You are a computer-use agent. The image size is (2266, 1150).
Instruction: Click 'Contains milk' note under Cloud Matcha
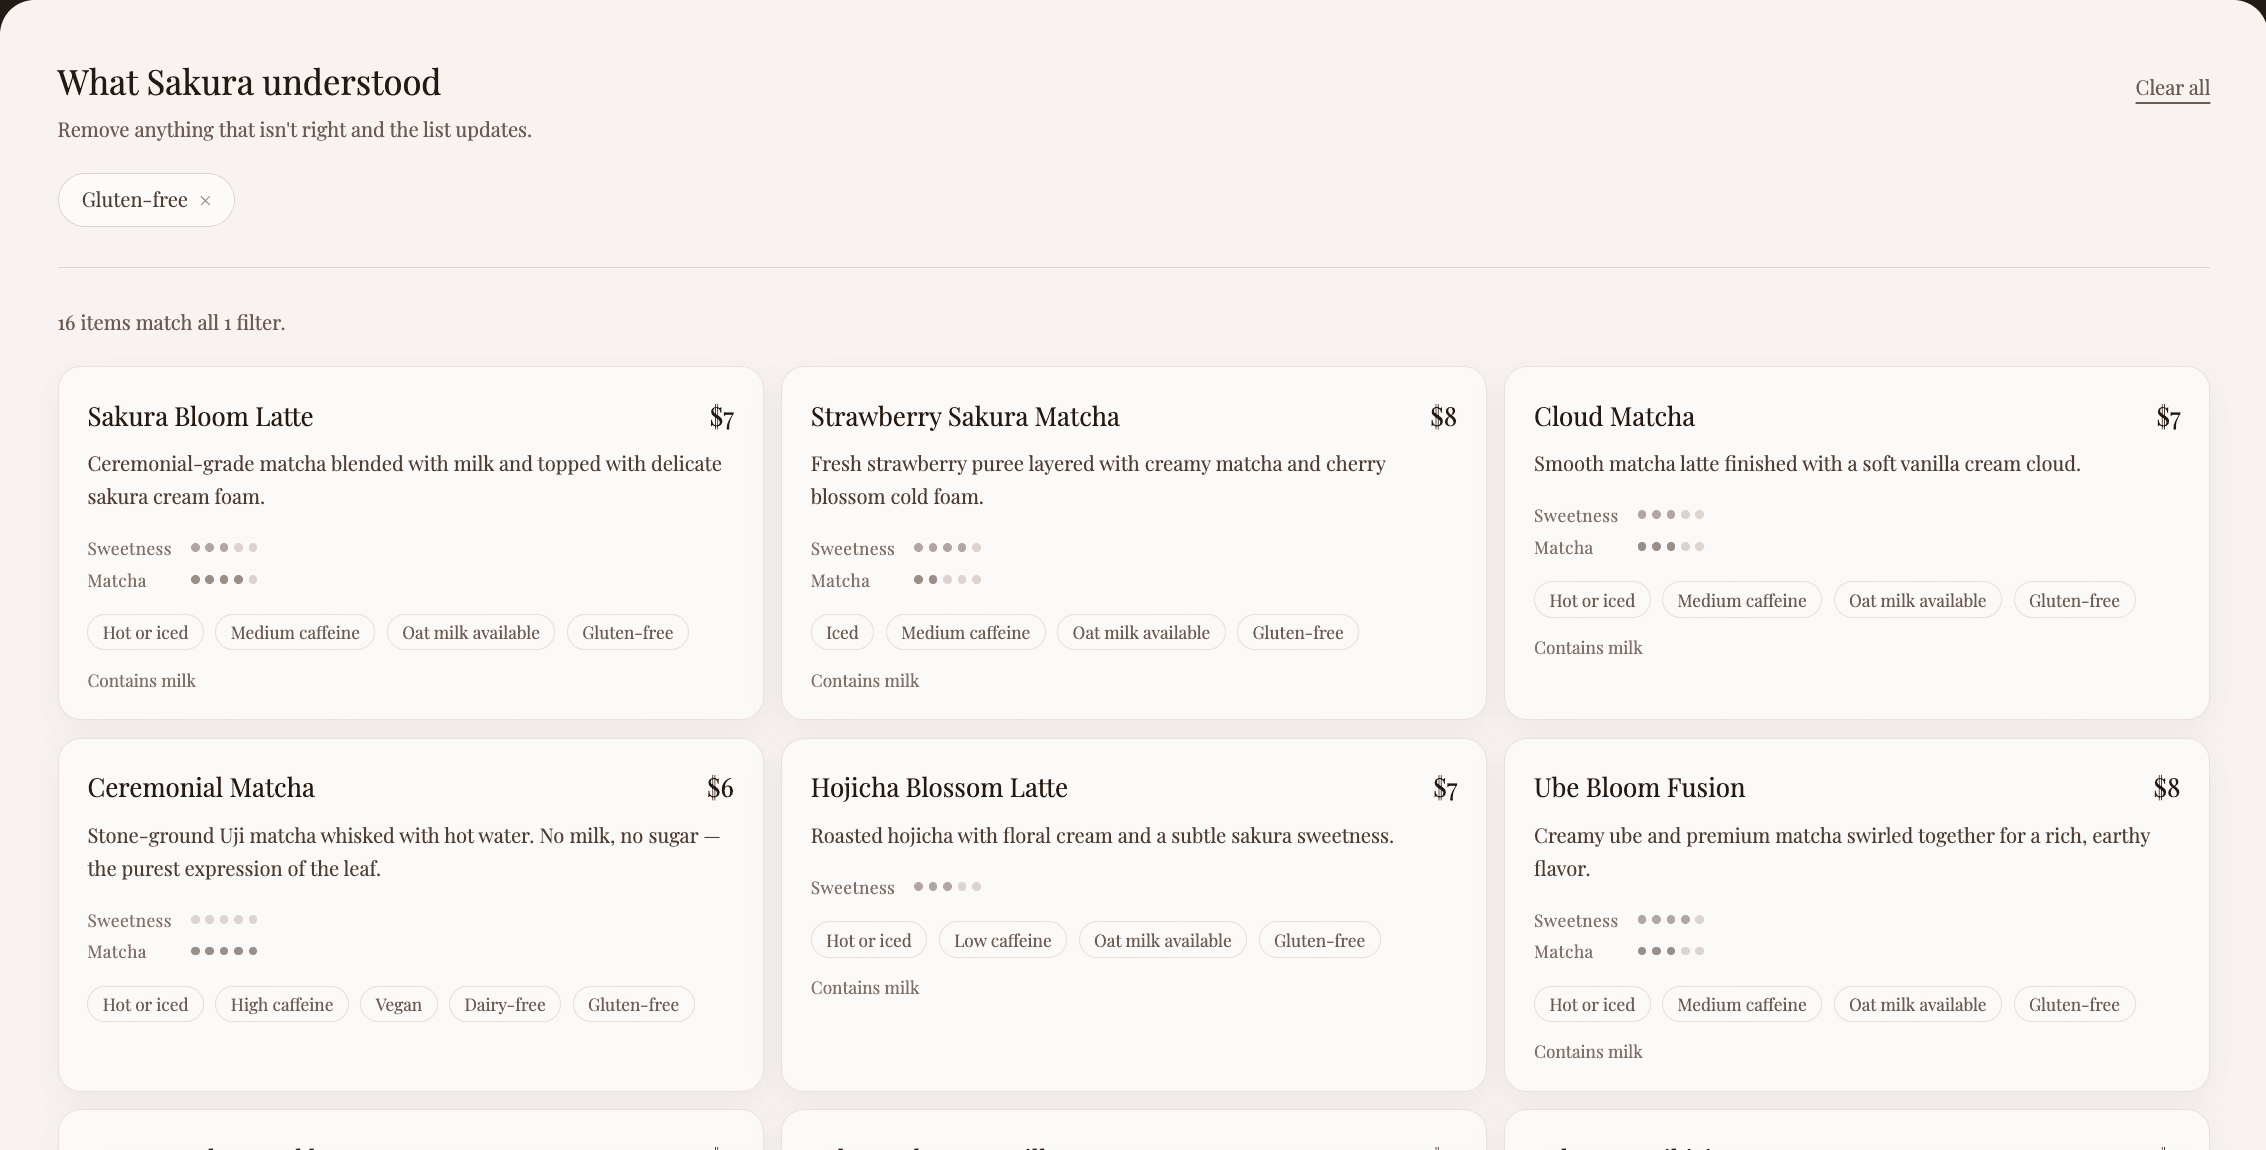pyautogui.click(x=1588, y=648)
